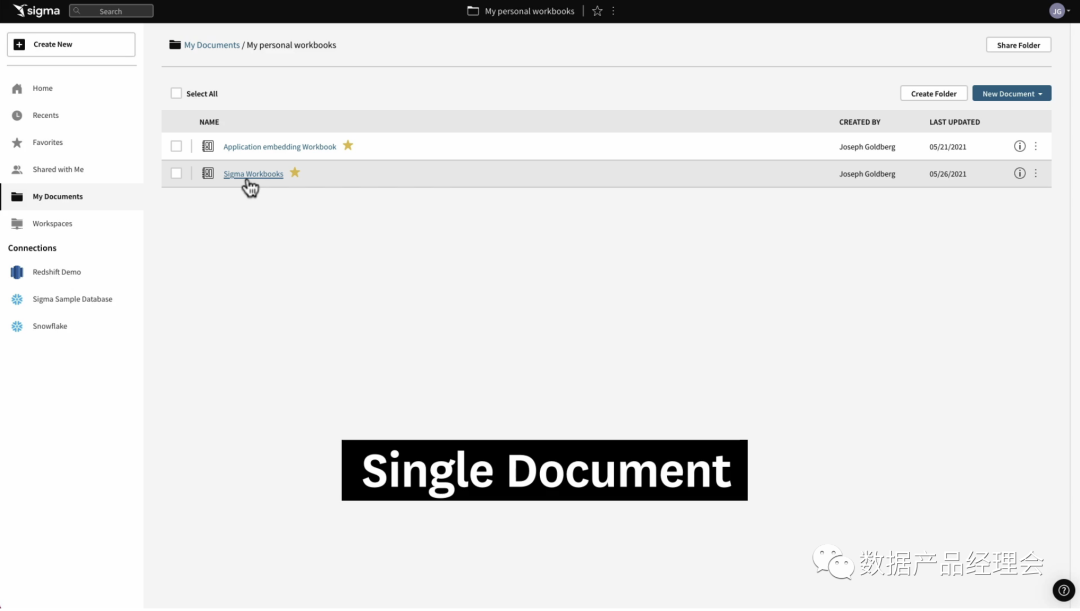
Task: Open more options for Application embedding Workbook
Action: (1035, 146)
